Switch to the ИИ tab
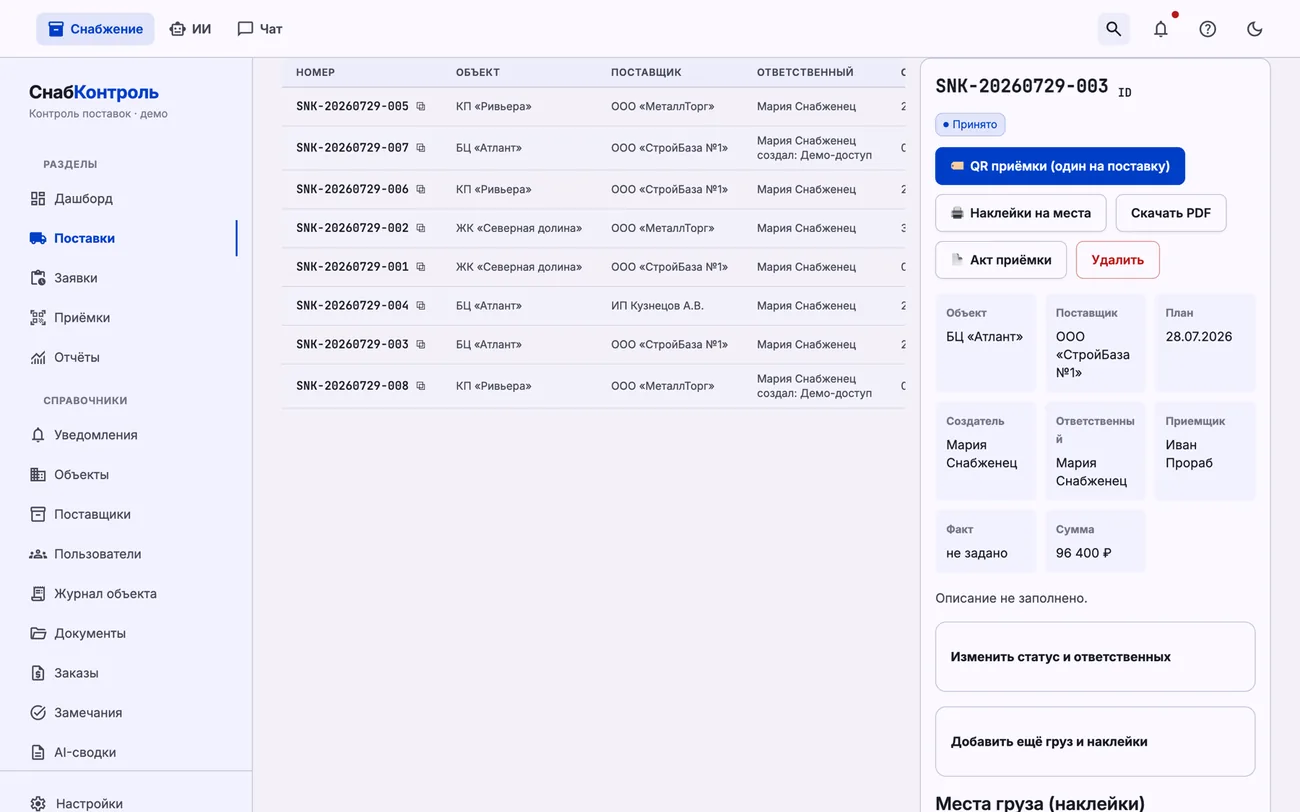Image resolution: width=1300 pixels, height=812 pixels. coord(190,29)
